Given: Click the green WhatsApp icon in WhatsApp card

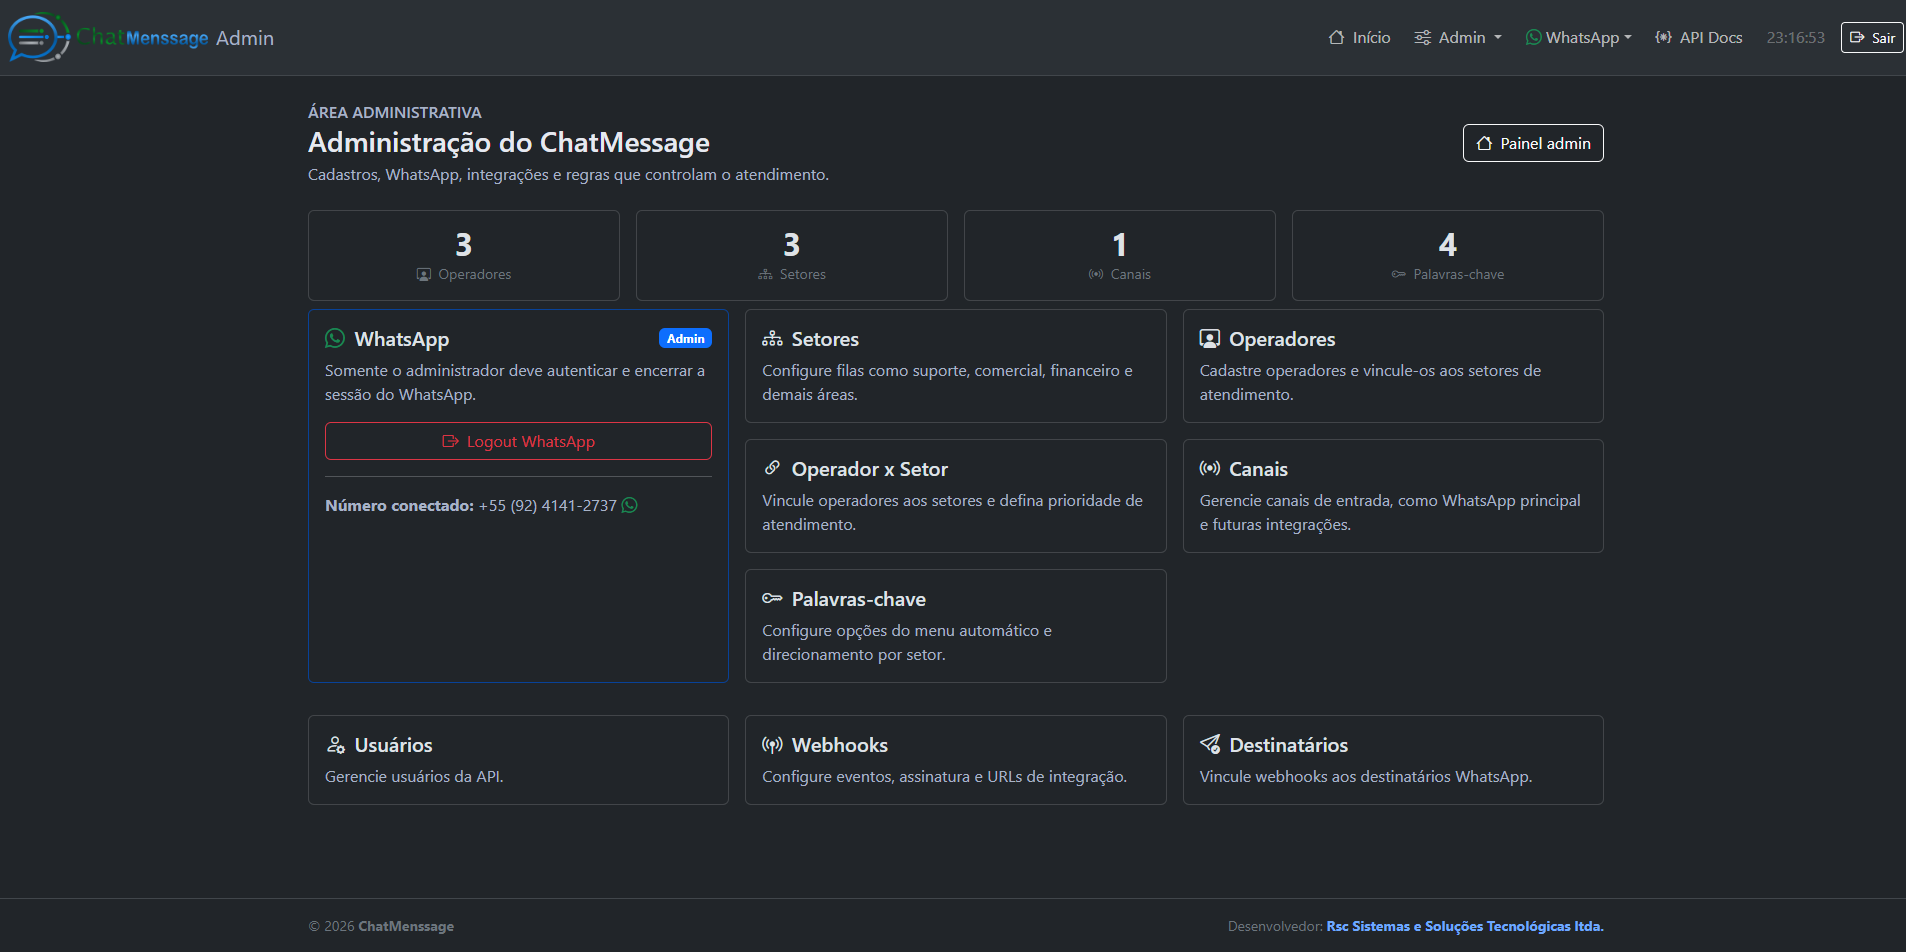Looking at the screenshot, I should 335,339.
